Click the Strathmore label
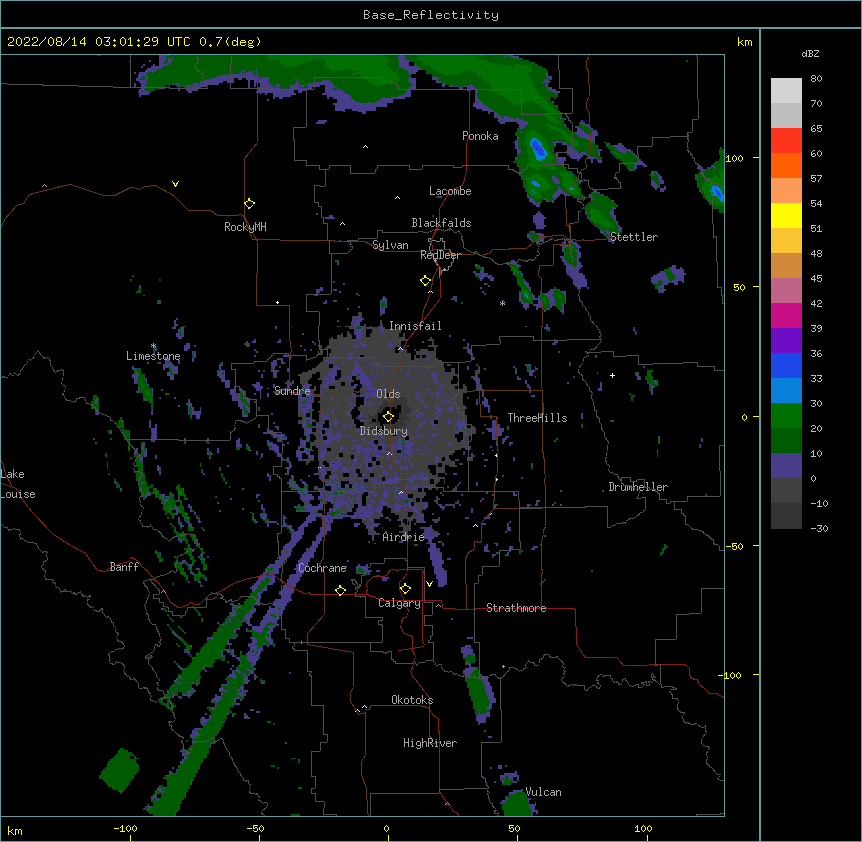862x842 pixels. (x=516, y=608)
